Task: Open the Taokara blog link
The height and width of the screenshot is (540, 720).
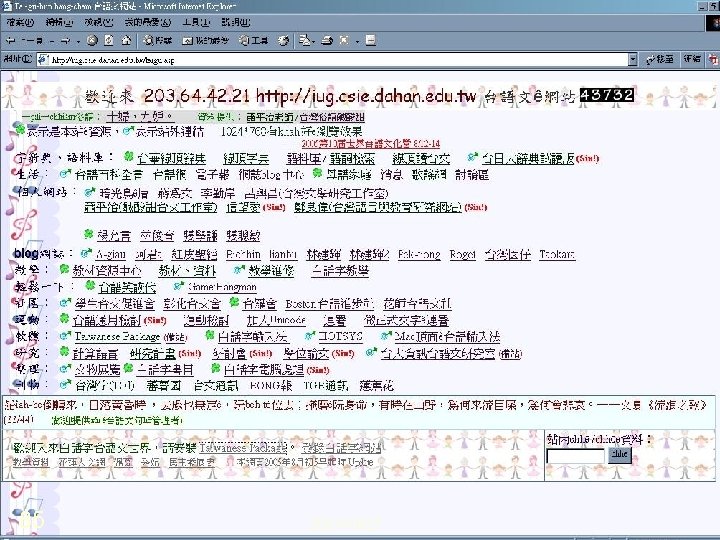Action: (x=557, y=254)
